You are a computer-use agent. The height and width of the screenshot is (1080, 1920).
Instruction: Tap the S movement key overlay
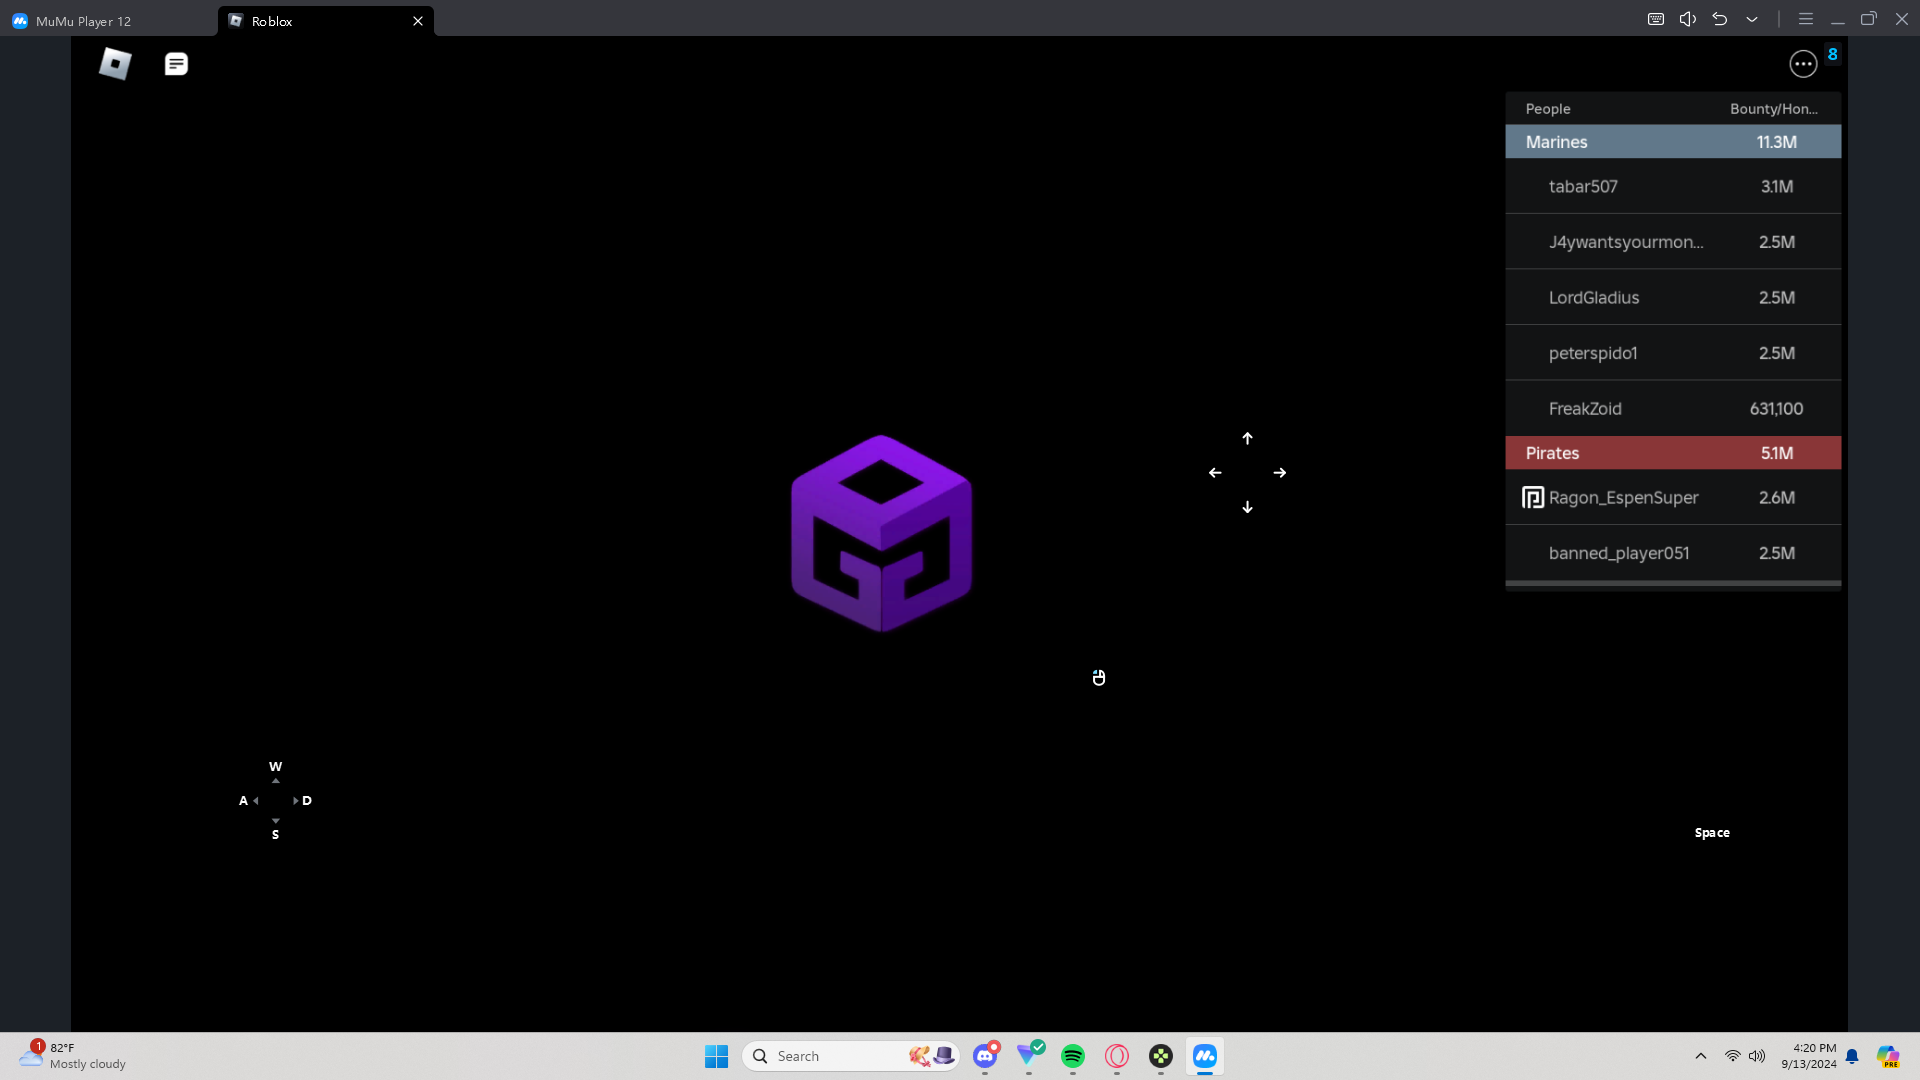pos(275,835)
